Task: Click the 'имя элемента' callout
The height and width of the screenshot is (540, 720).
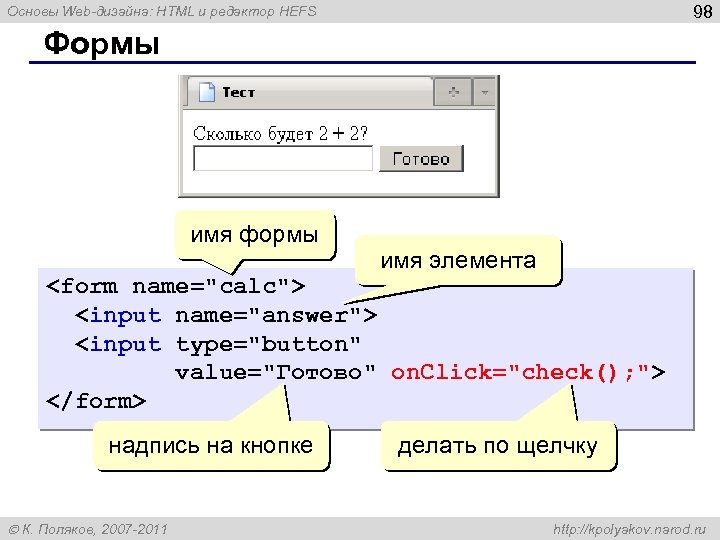Action: tap(458, 261)
